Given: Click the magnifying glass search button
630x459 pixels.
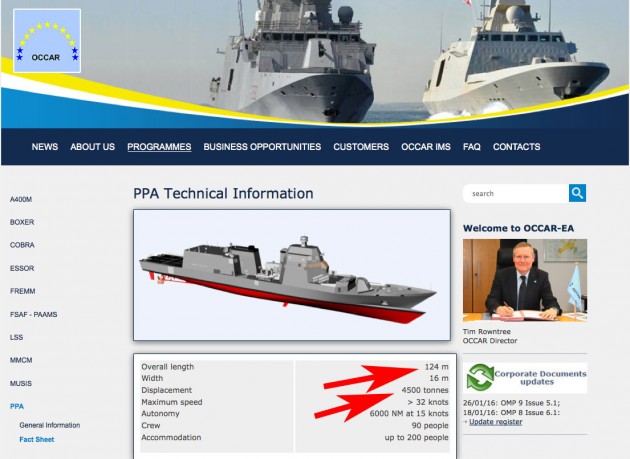Looking at the screenshot, I should [x=577, y=193].
